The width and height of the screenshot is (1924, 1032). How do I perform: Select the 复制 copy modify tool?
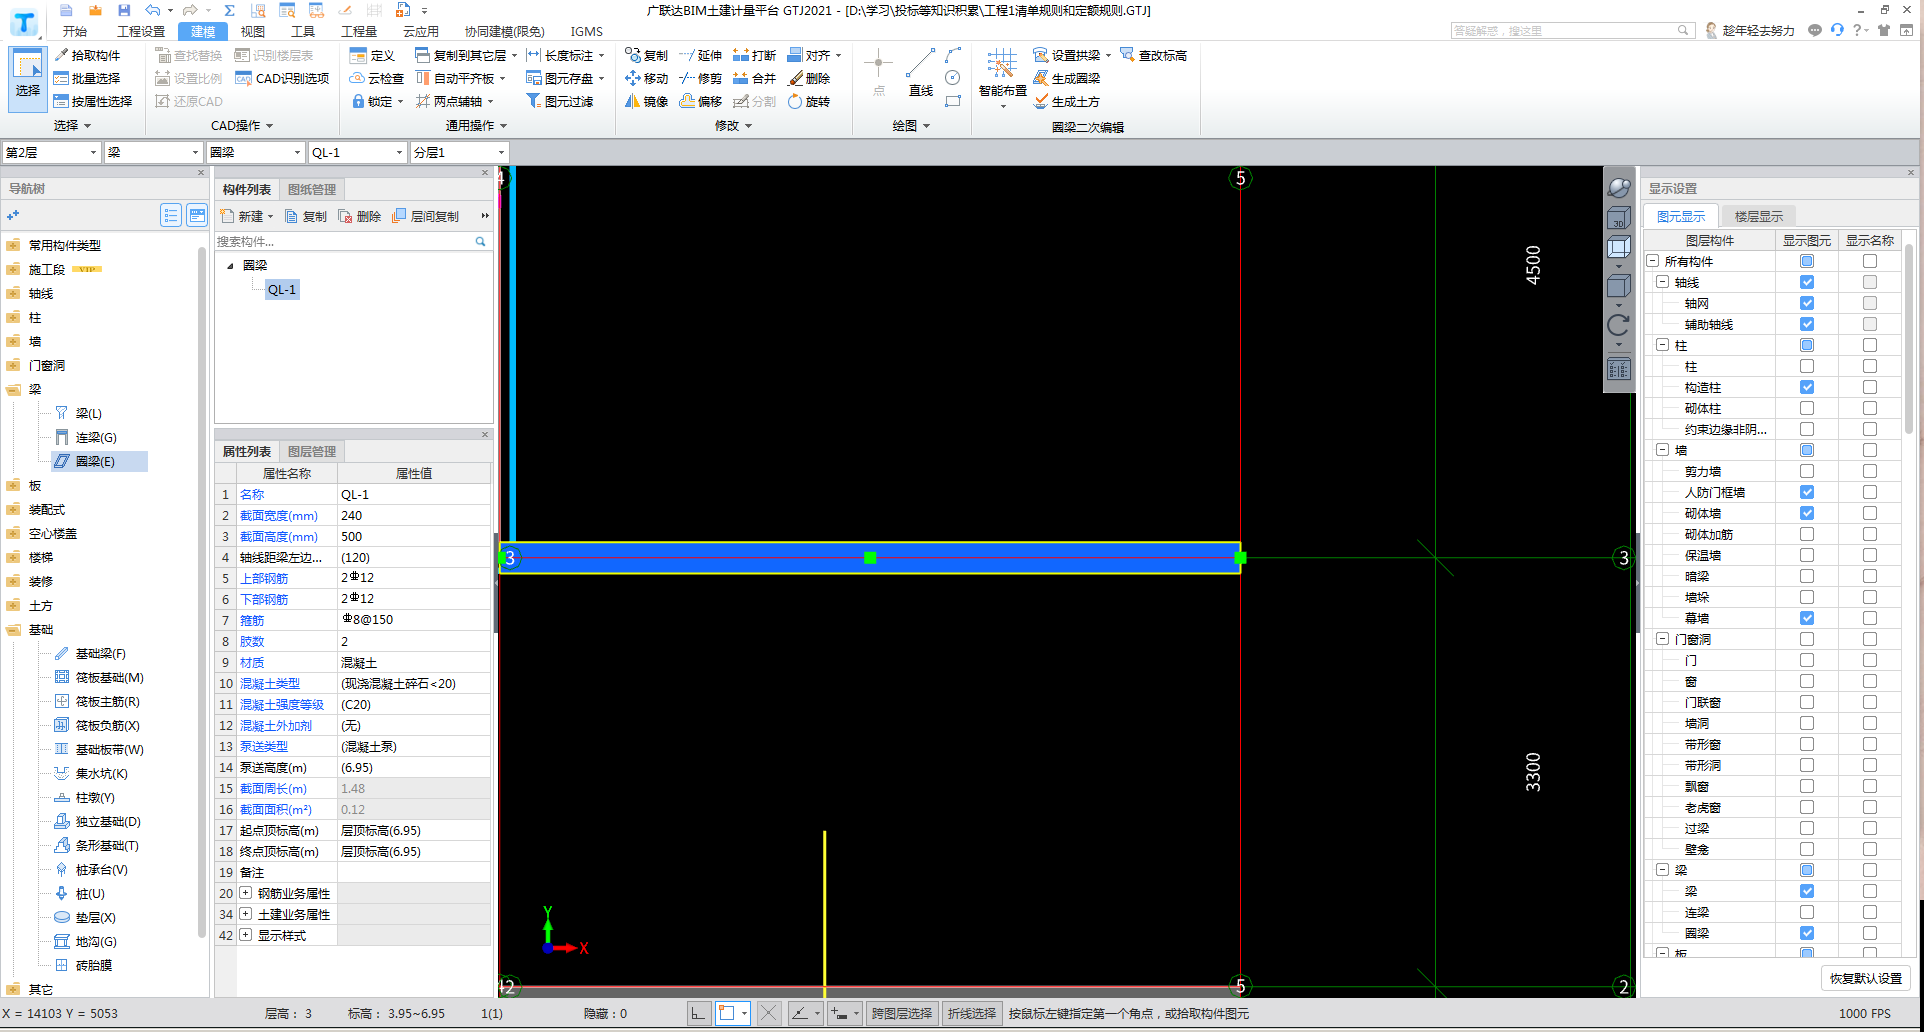click(x=646, y=55)
